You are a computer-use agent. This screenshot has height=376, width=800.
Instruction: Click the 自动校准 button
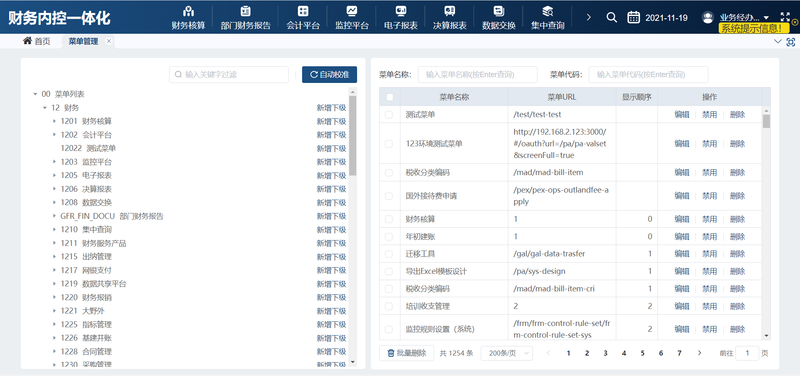click(x=330, y=74)
